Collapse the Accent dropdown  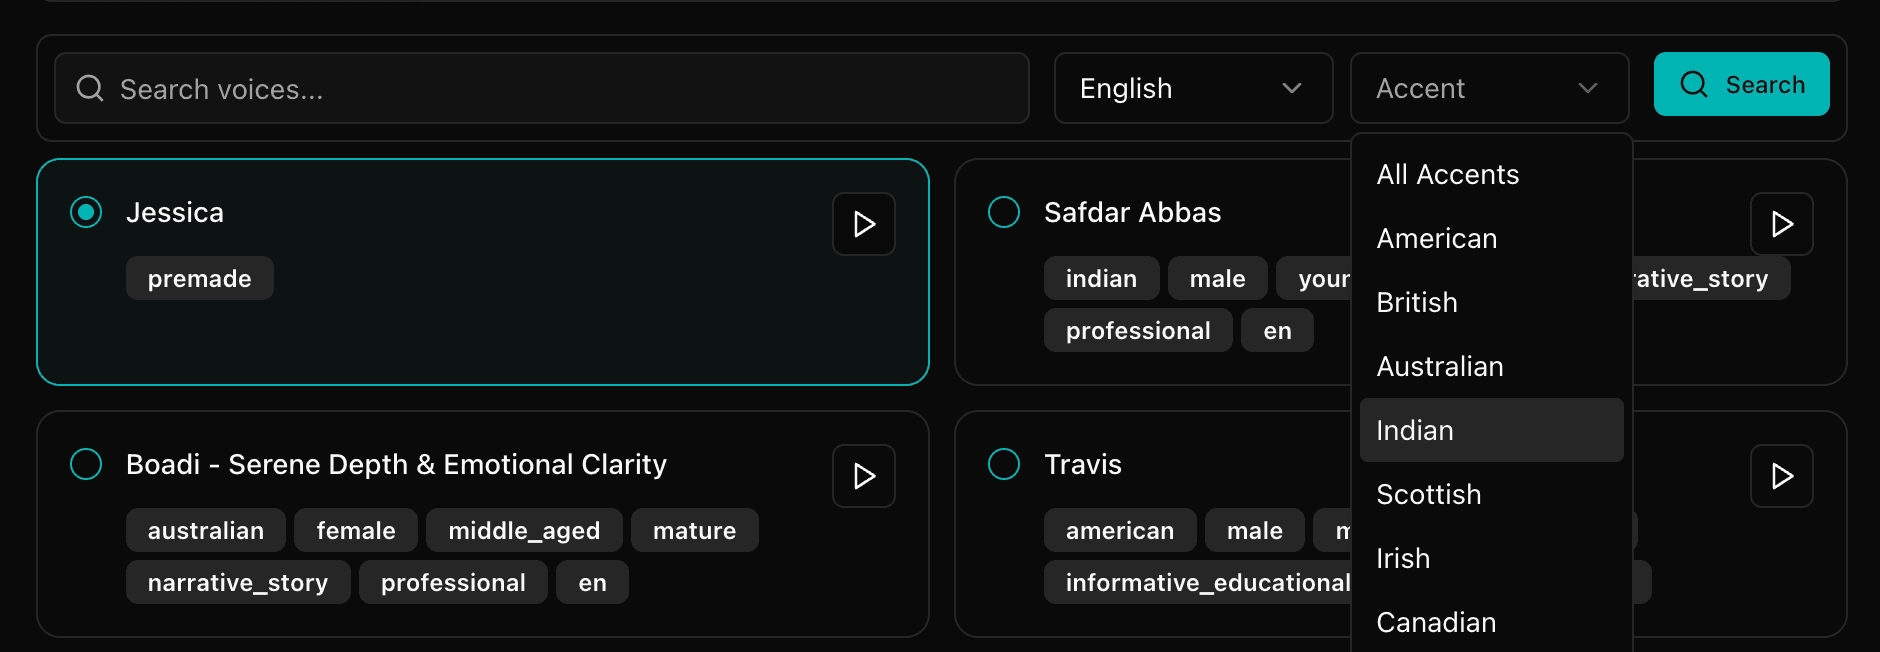(x=1488, y=88)
